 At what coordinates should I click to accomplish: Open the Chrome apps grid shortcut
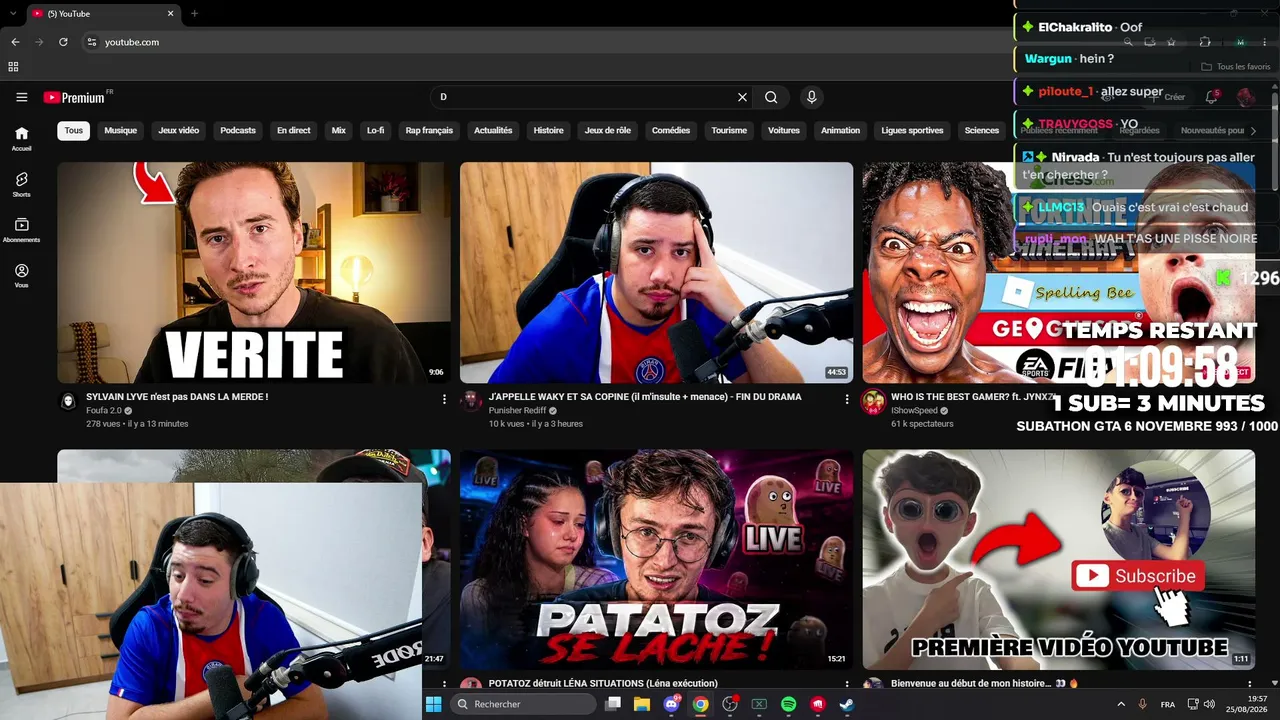tap(13, 67)
